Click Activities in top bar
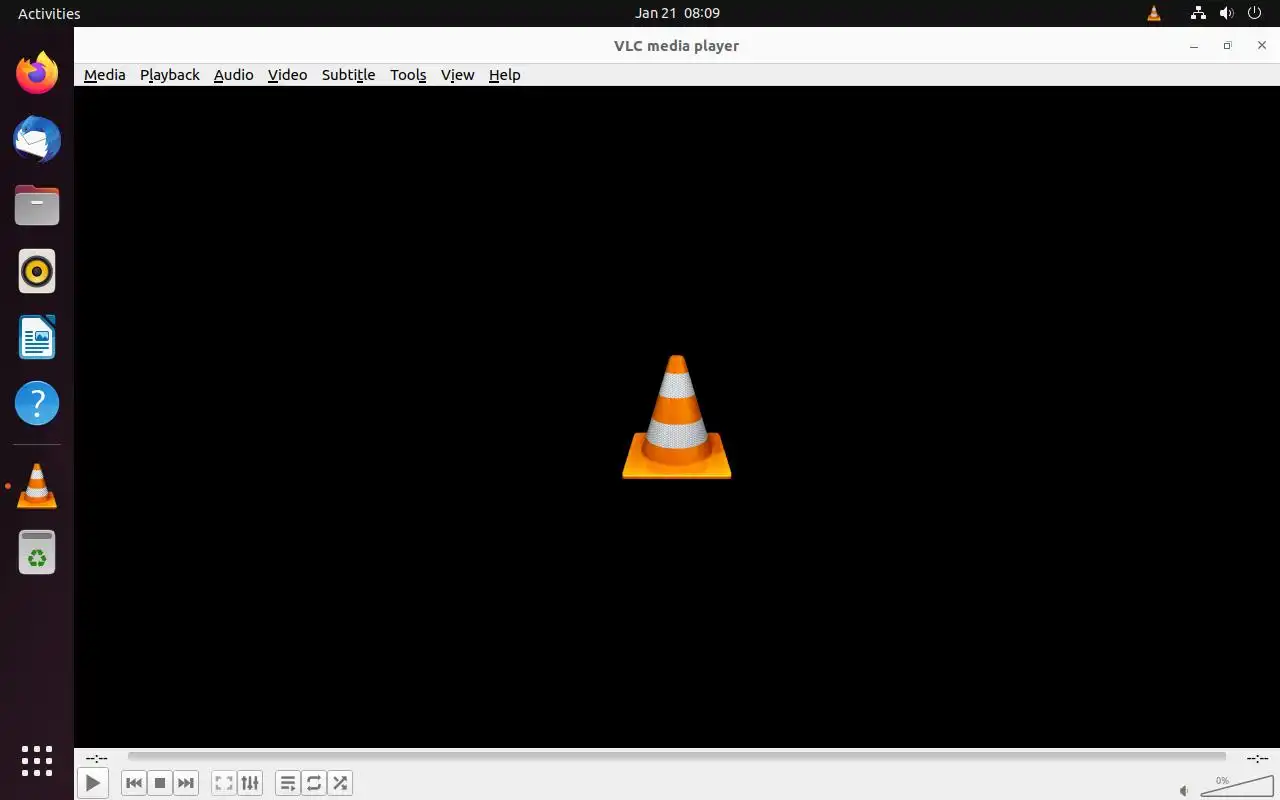Viewport: 1280px width, 800px height. (x=49, y=13)
